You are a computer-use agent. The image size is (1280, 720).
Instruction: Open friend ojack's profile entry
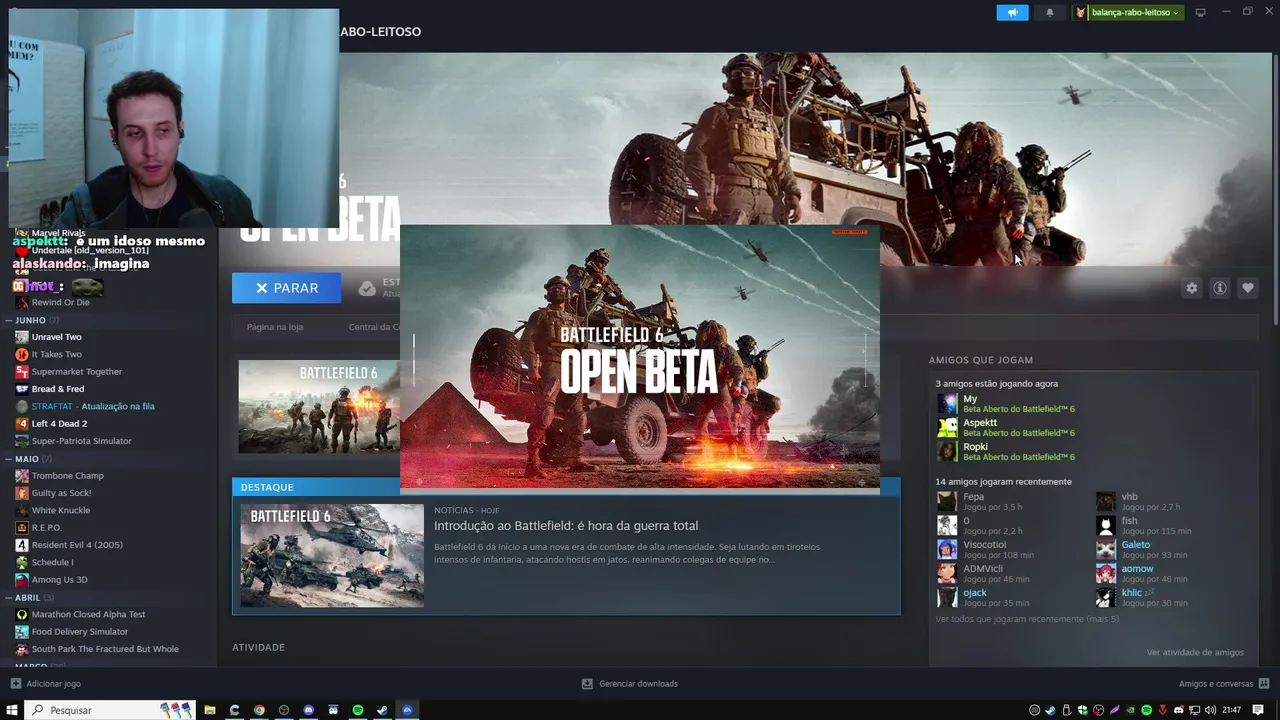pos(982,598)
